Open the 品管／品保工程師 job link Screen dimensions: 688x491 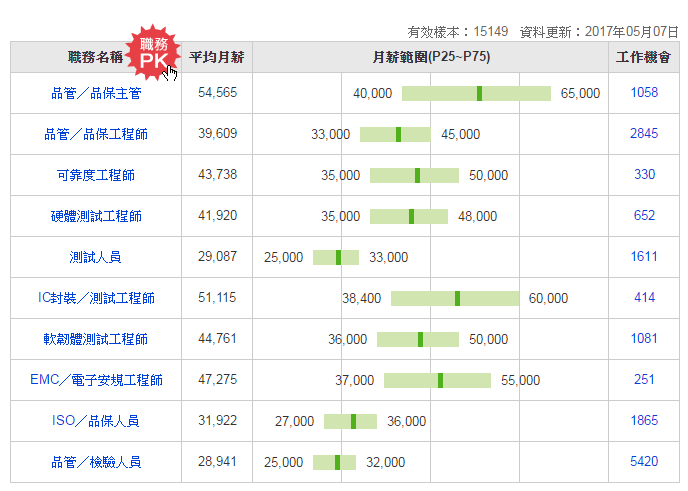[x=96, y=134]
